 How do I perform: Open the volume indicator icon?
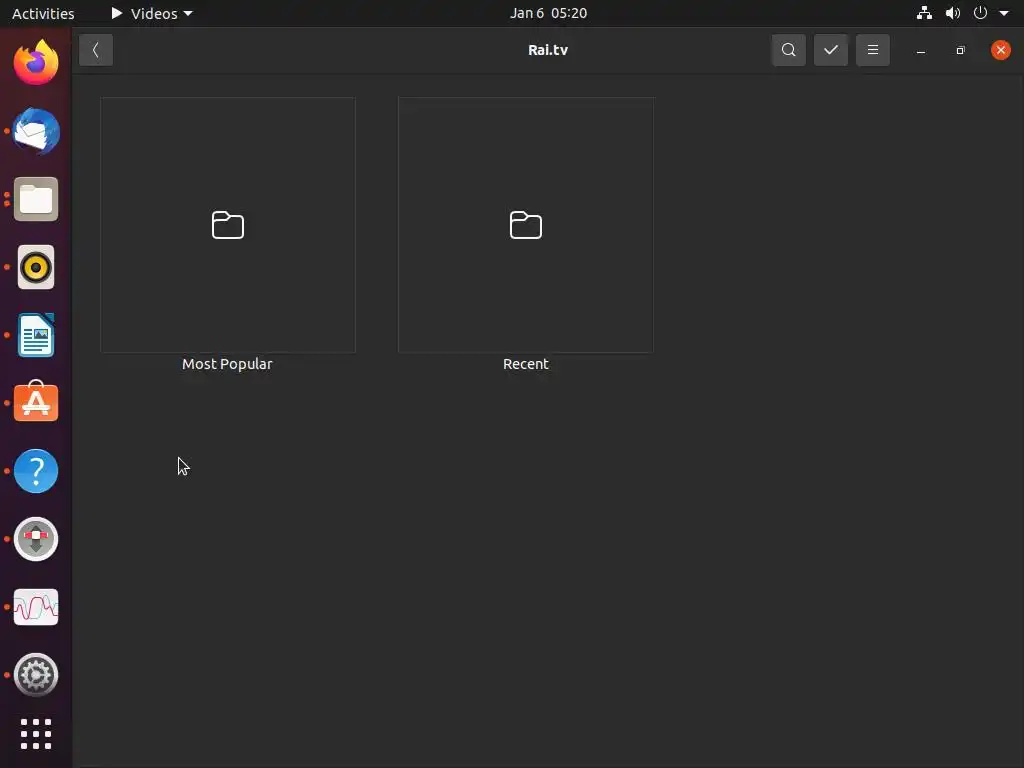[953, 13]
